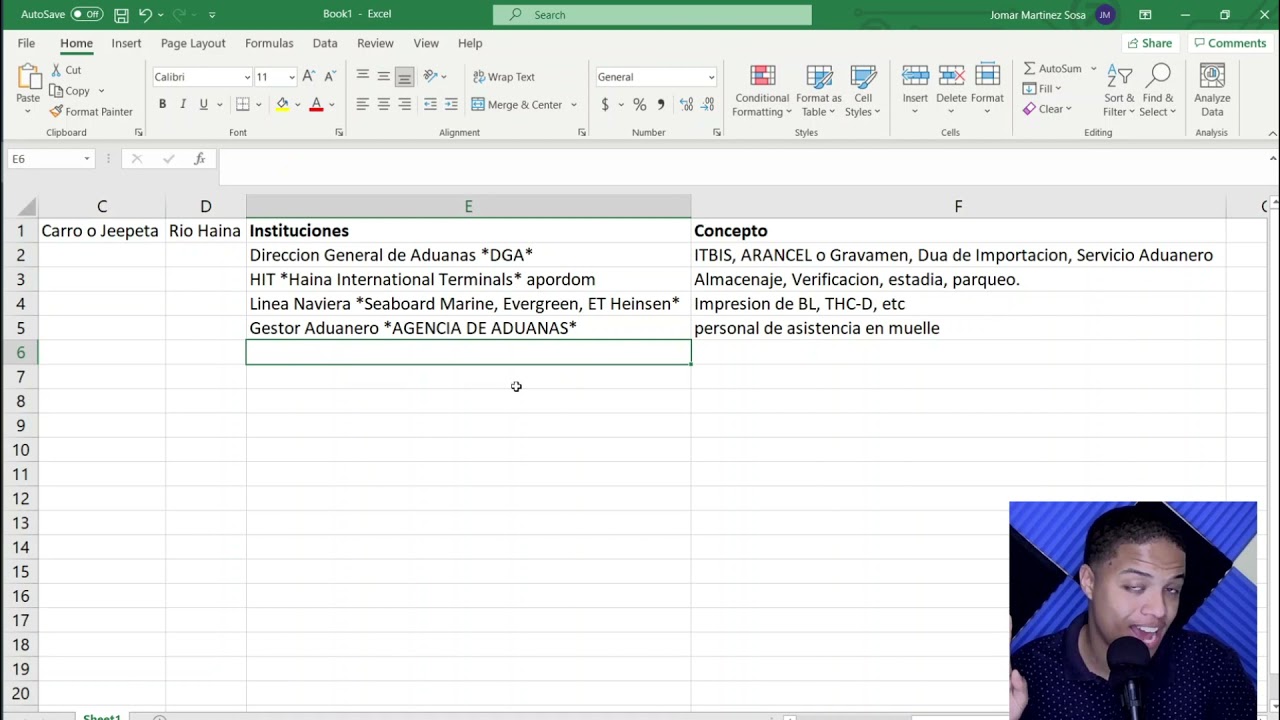Viewport: 1280px width, 720px height.
Task: Open the Cell Styles gallery
Action: coord(863,92)
